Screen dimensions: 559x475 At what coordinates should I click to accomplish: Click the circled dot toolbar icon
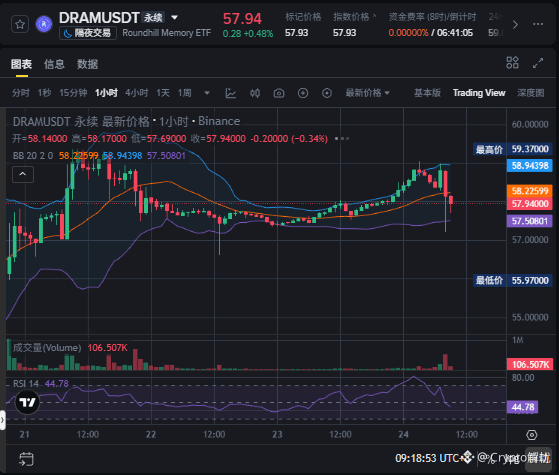click(327, 93)
